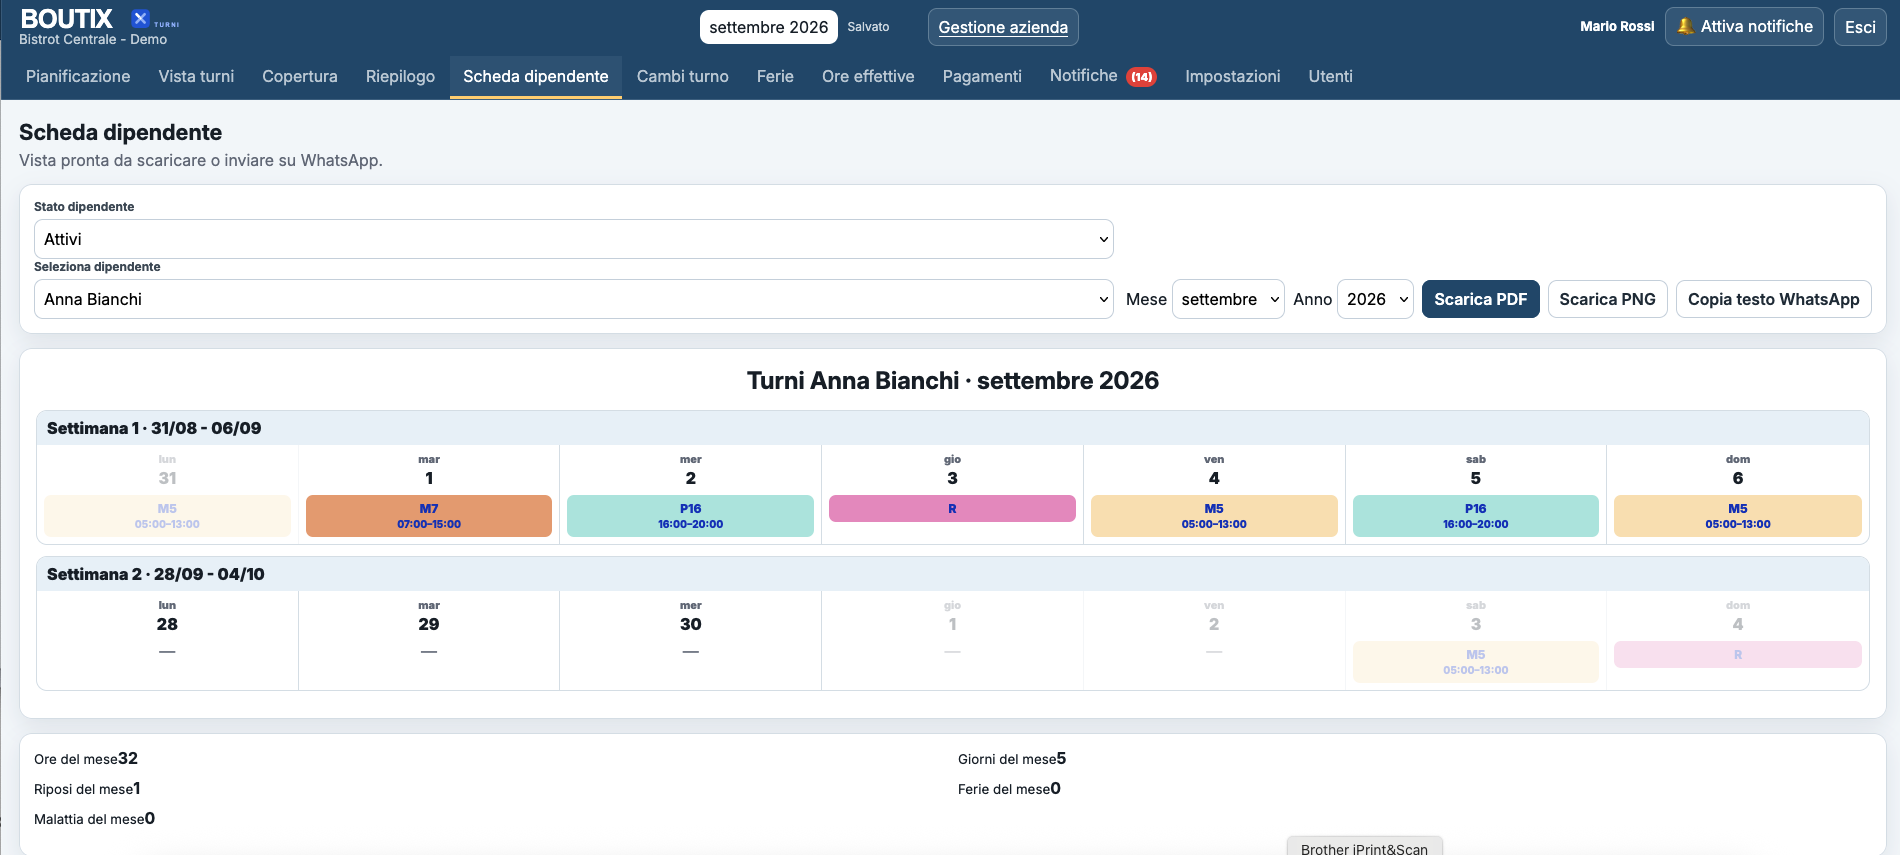Click the pink R rest block on Thursday 3

click(x=952, y=508)
